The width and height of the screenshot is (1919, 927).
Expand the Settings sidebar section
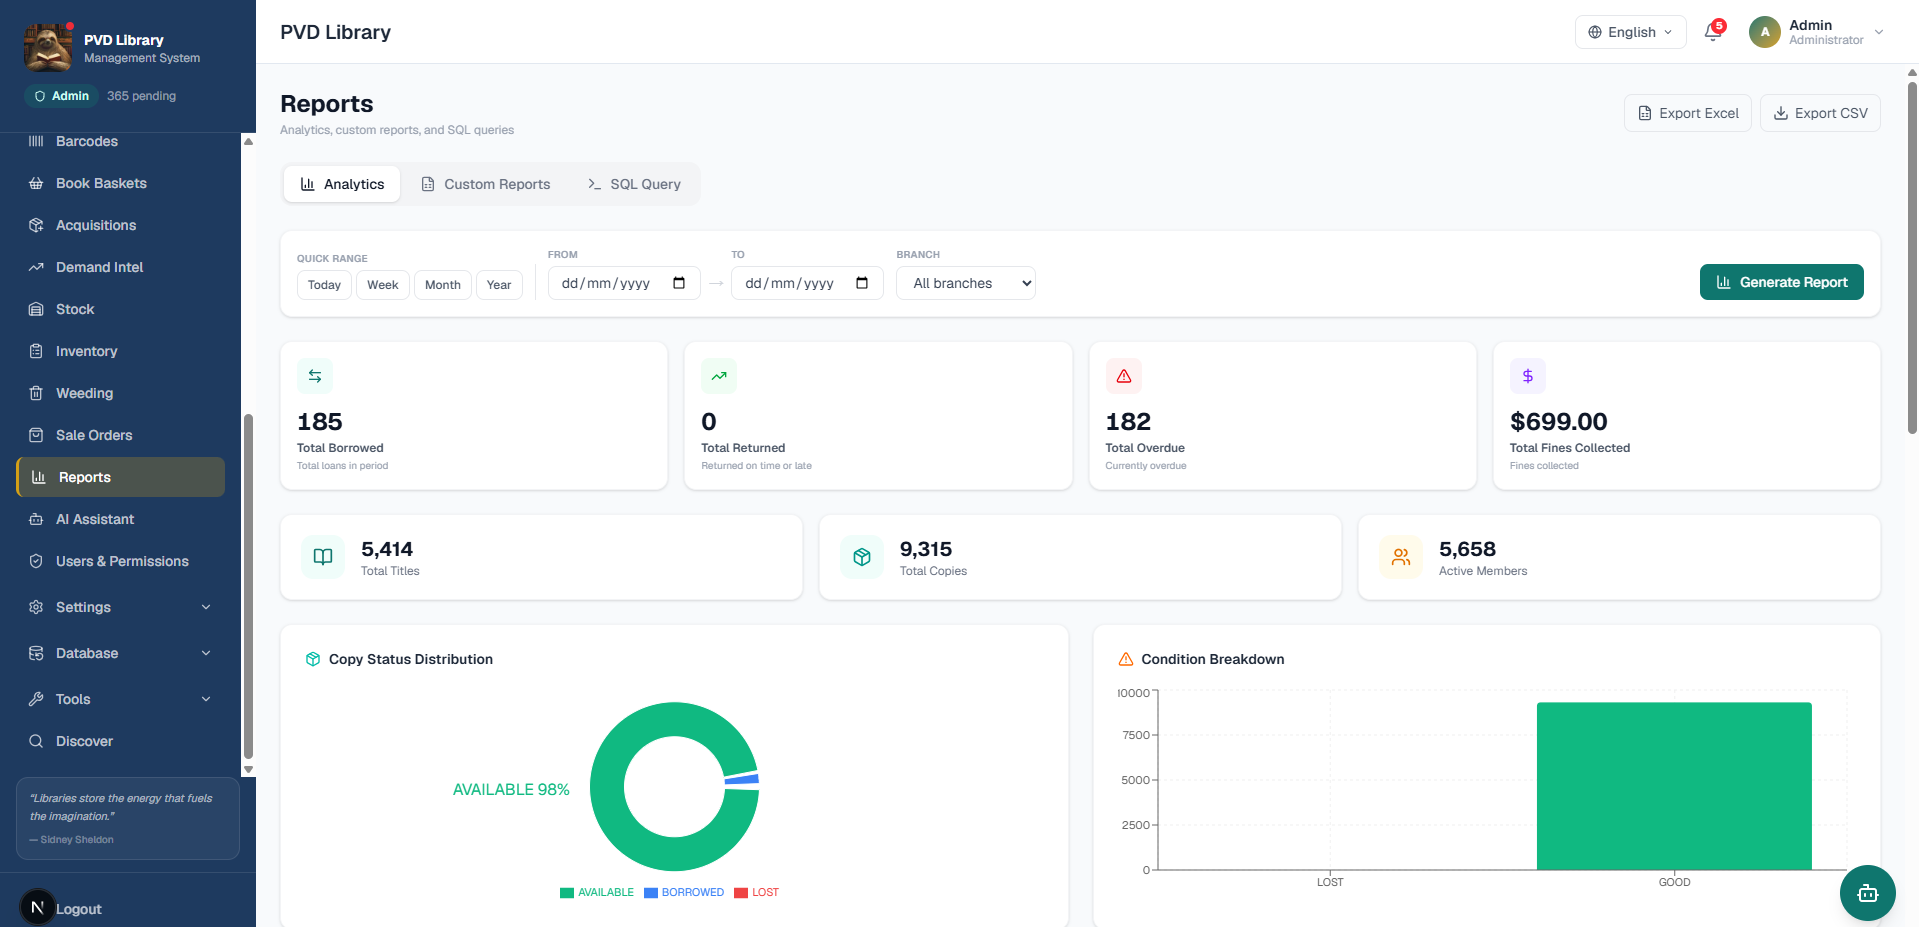coord(120,607)
